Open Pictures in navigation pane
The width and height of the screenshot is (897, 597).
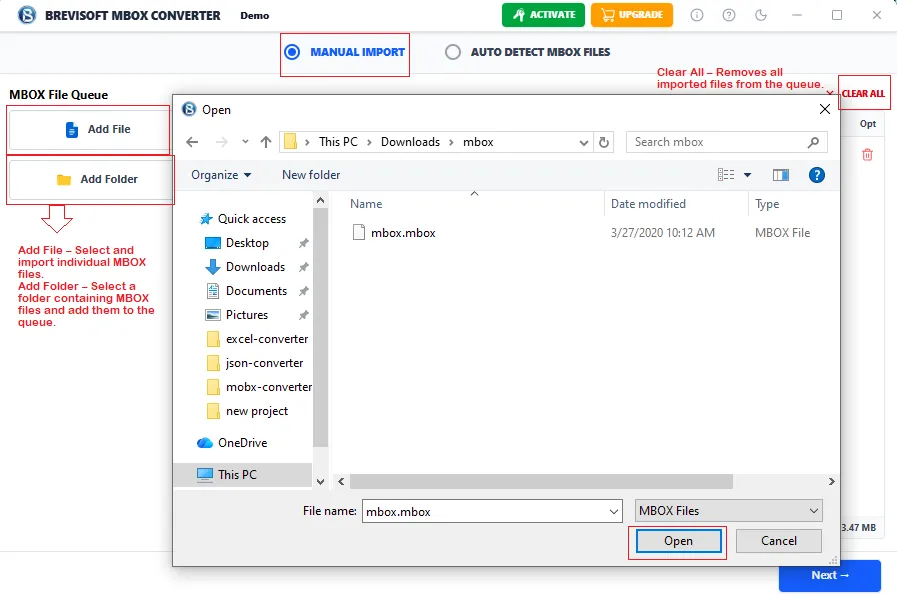coord(236,315)
